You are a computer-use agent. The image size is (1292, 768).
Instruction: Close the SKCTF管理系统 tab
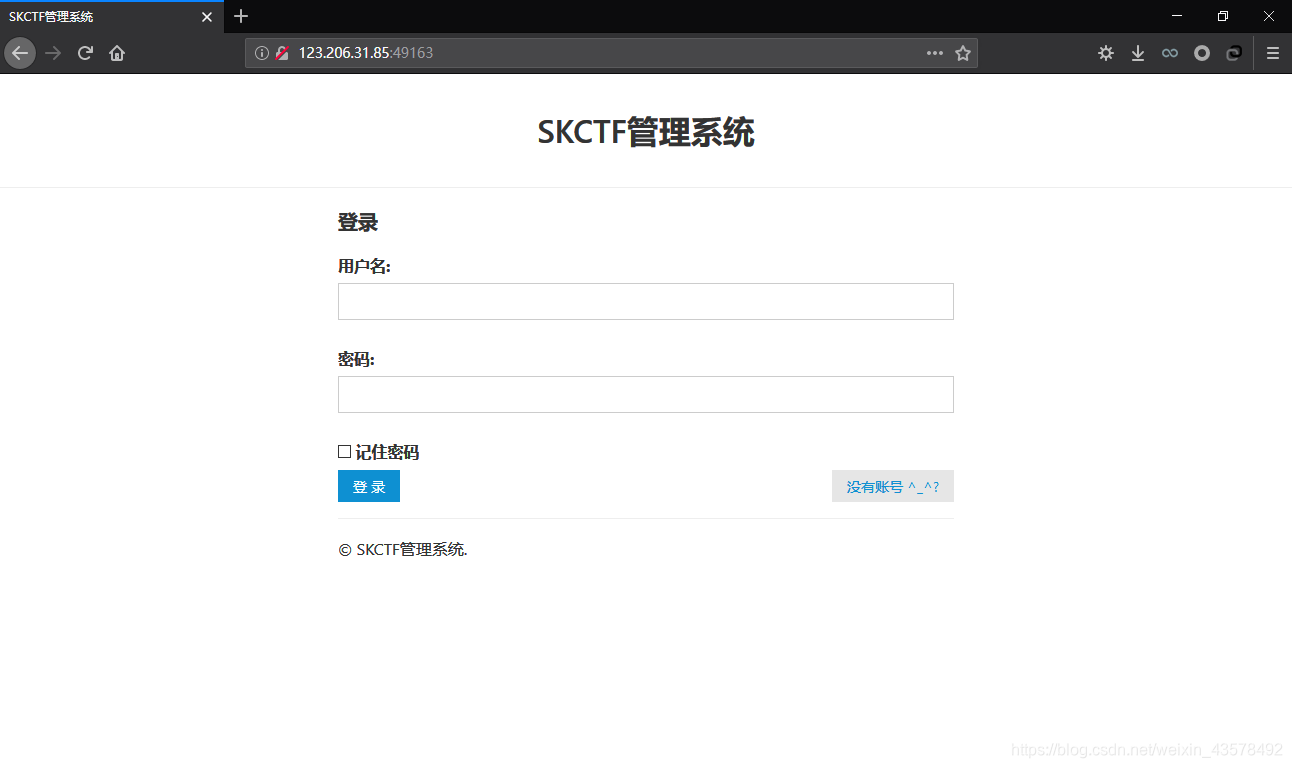[x=207, y=16]
